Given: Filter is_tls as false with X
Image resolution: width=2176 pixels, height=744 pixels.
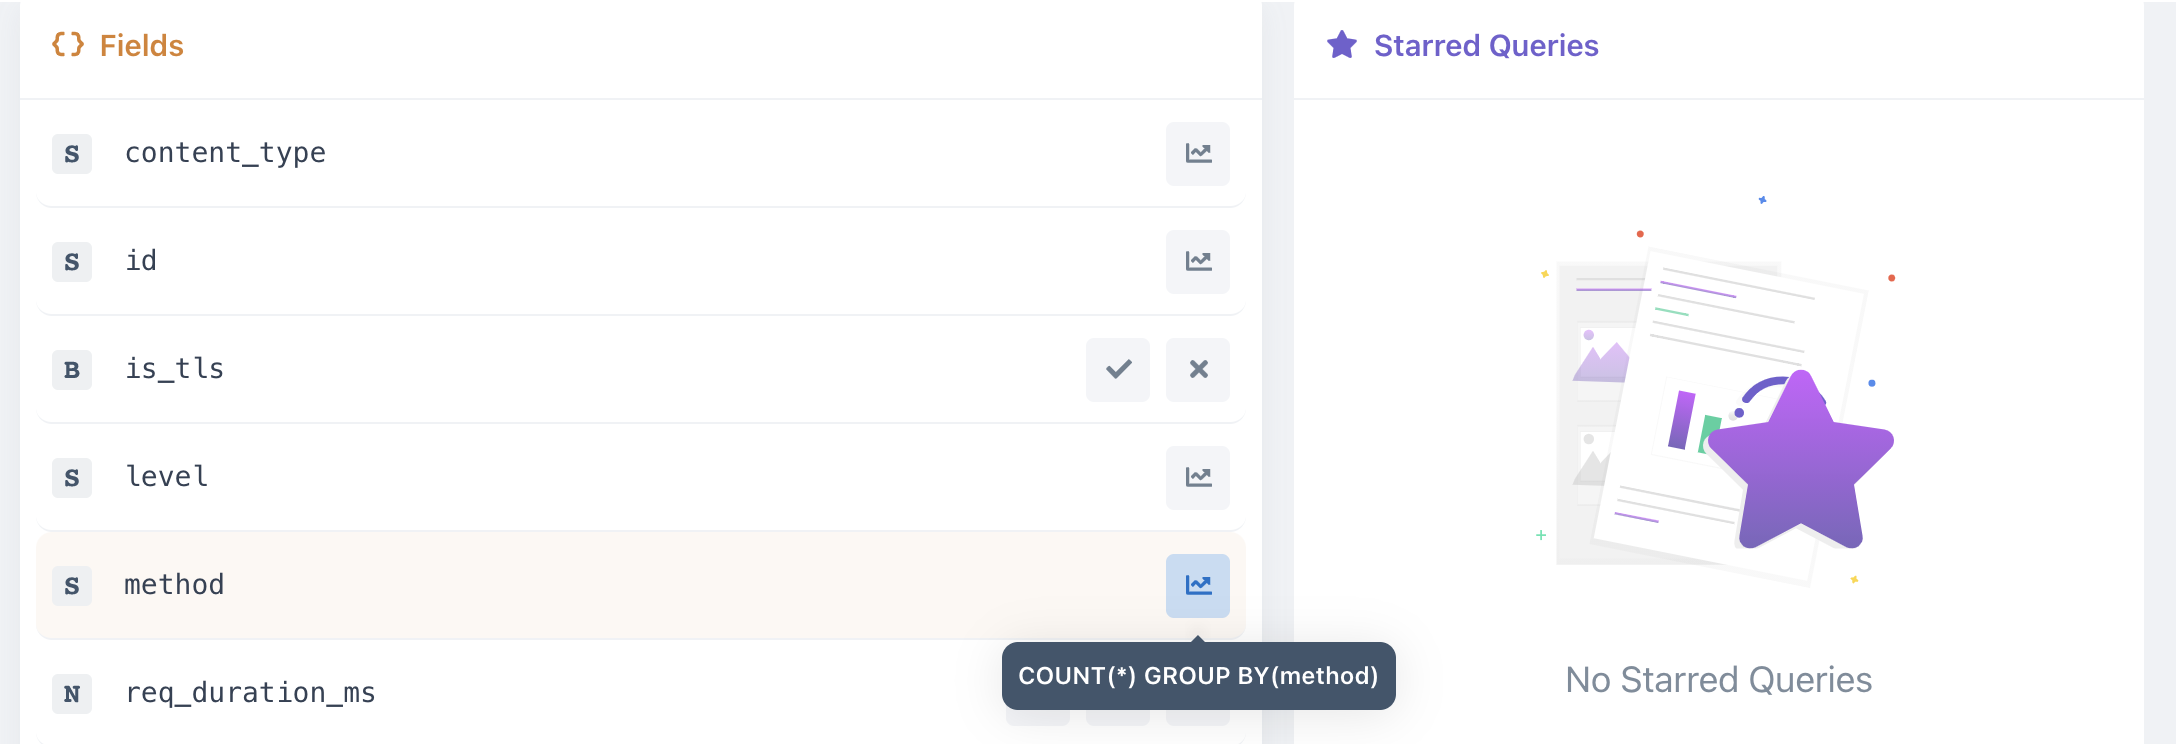Looking at the screenshot, I should [1198, 370].
